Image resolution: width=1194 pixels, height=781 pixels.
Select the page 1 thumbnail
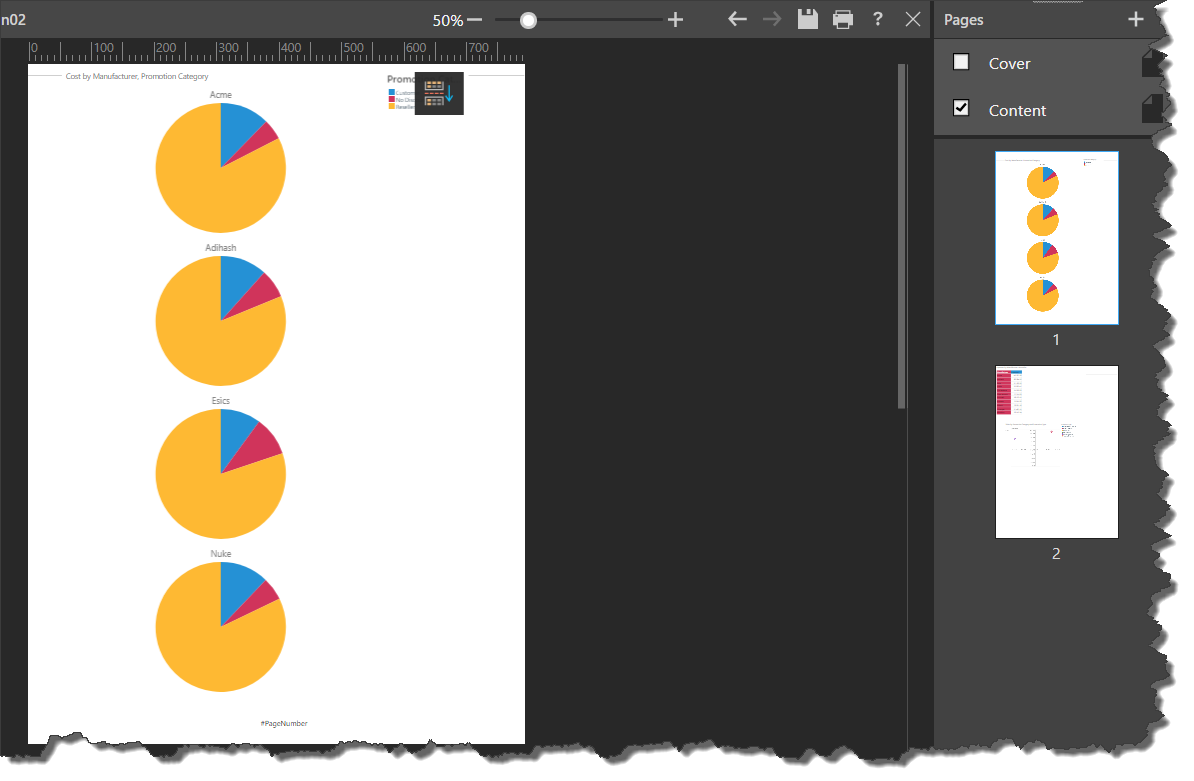coord(1056,238)
